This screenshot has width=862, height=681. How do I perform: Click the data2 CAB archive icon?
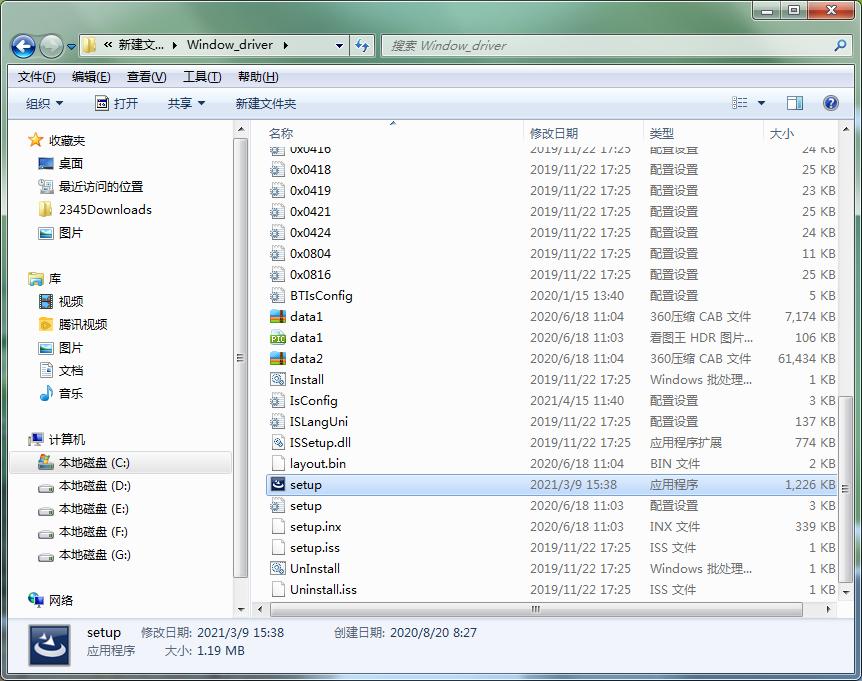278,359
